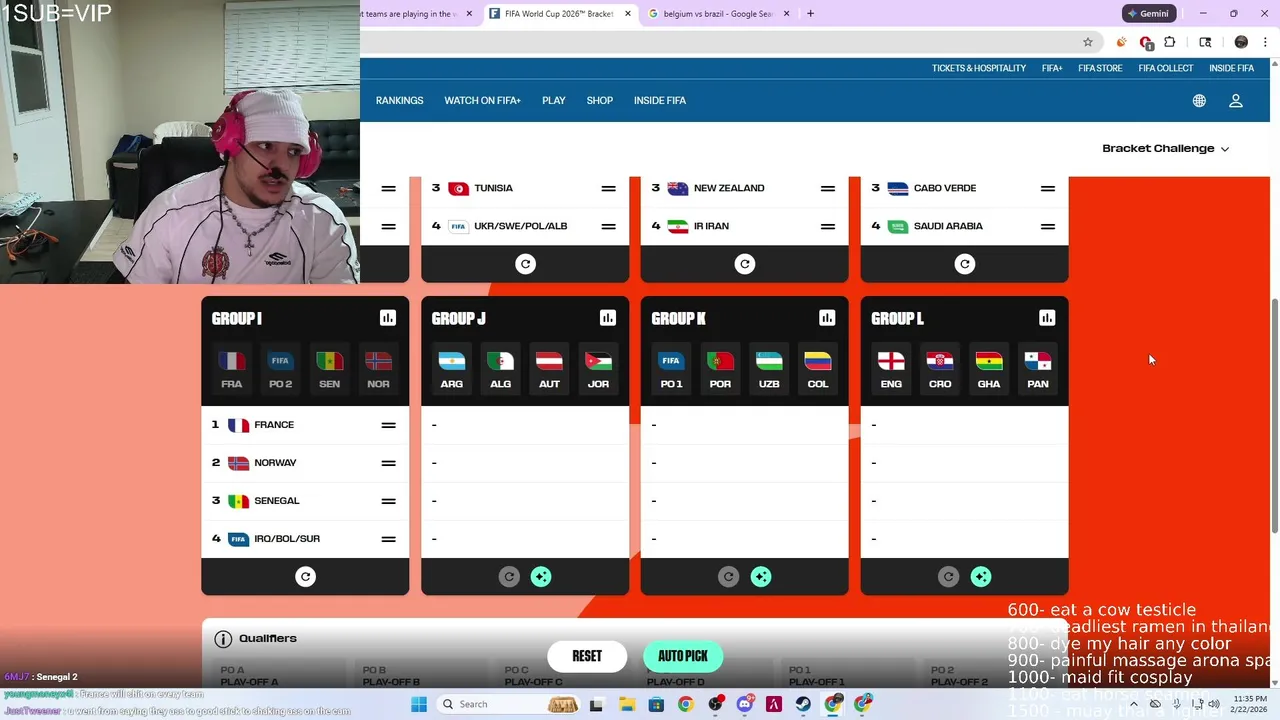The width and height of the screenshot is (1280, 720).
Task: Click Cabo Verde row reorder handle
Action: tap(1048, 188)
